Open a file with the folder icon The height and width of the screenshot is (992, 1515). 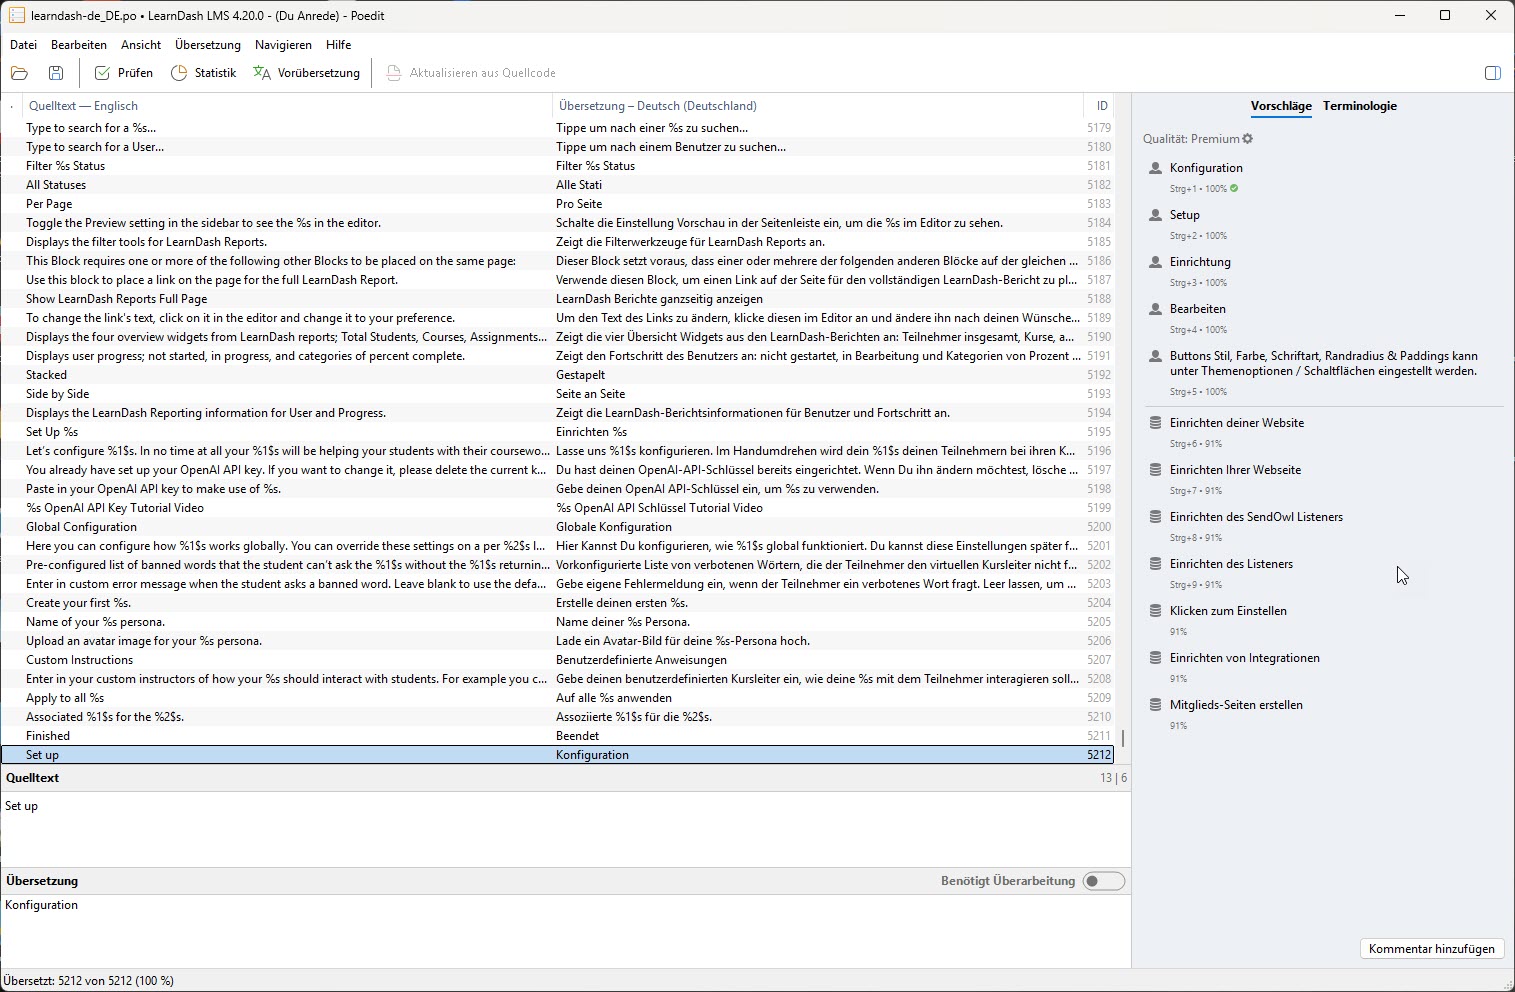point(19,73)
